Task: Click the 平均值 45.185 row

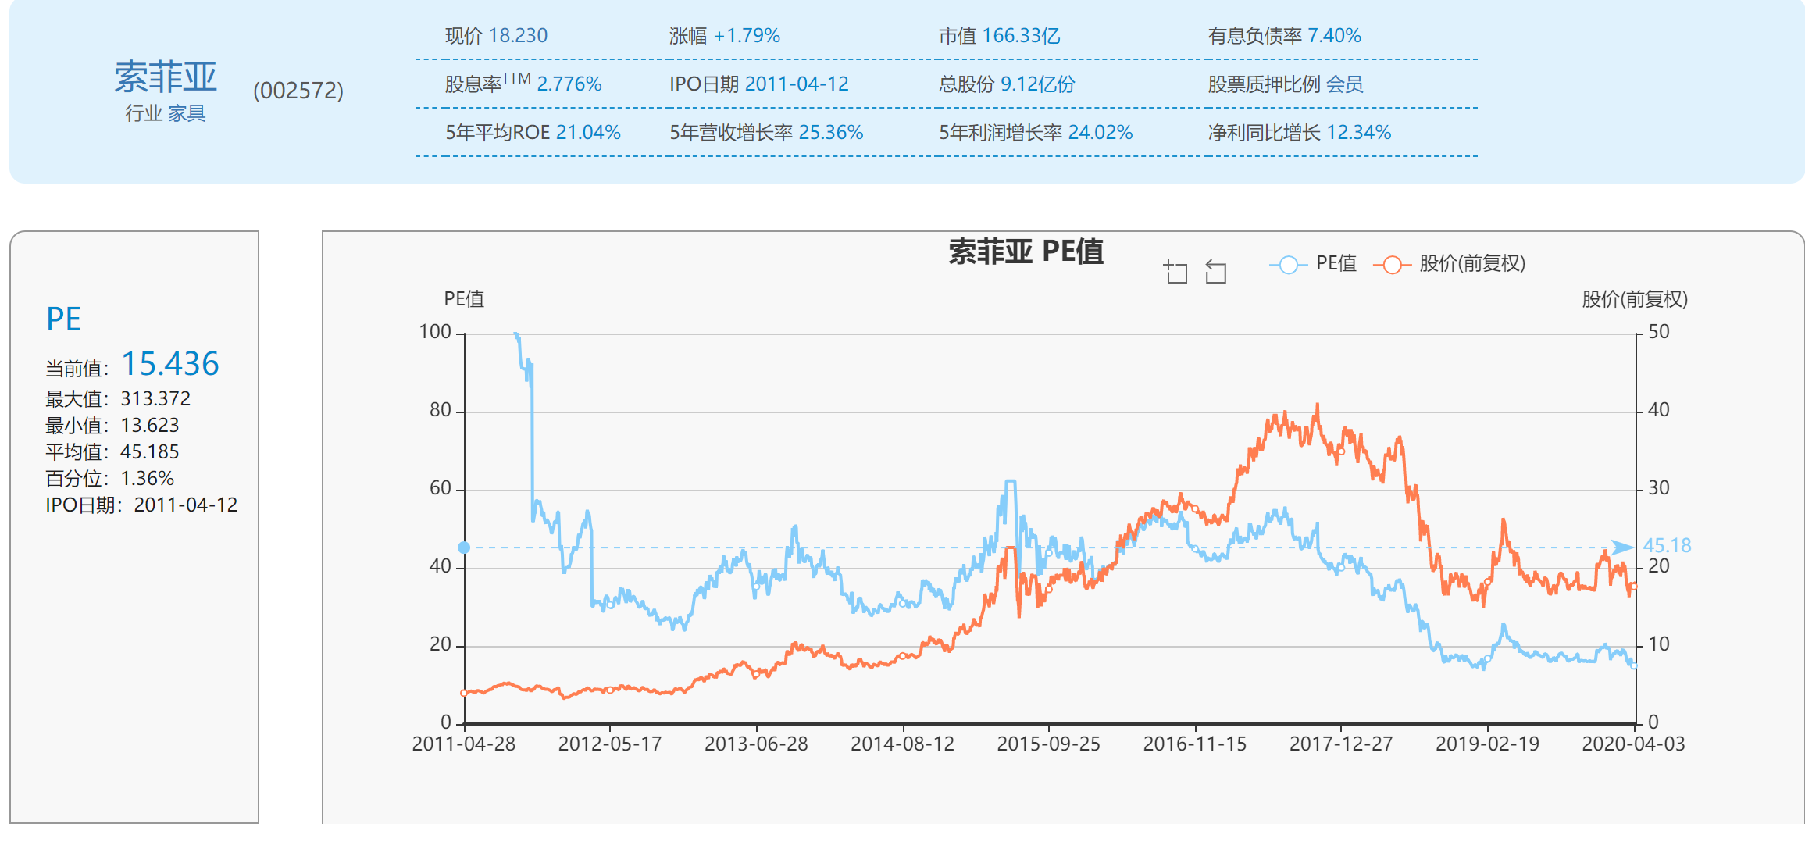Action: 112,452
